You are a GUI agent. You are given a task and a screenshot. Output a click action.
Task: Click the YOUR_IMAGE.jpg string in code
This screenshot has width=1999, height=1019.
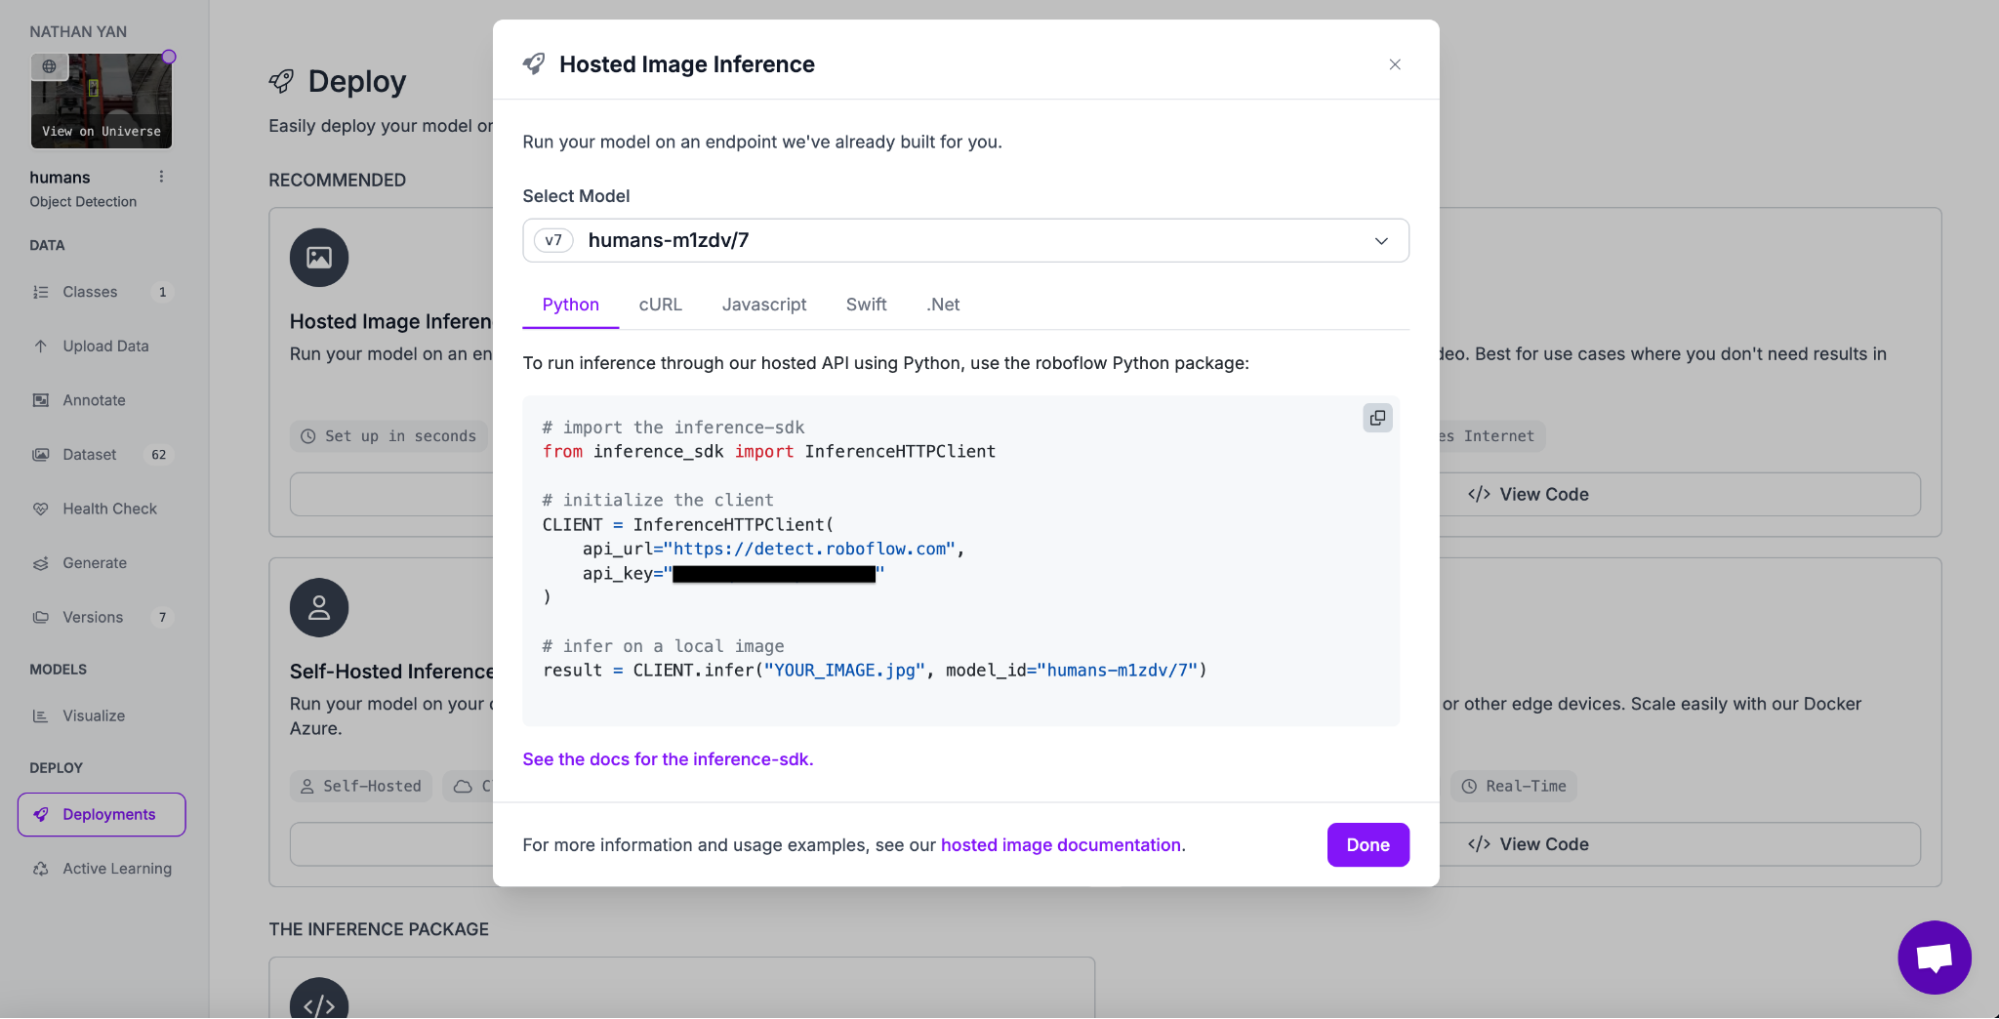tap(844, 670)
